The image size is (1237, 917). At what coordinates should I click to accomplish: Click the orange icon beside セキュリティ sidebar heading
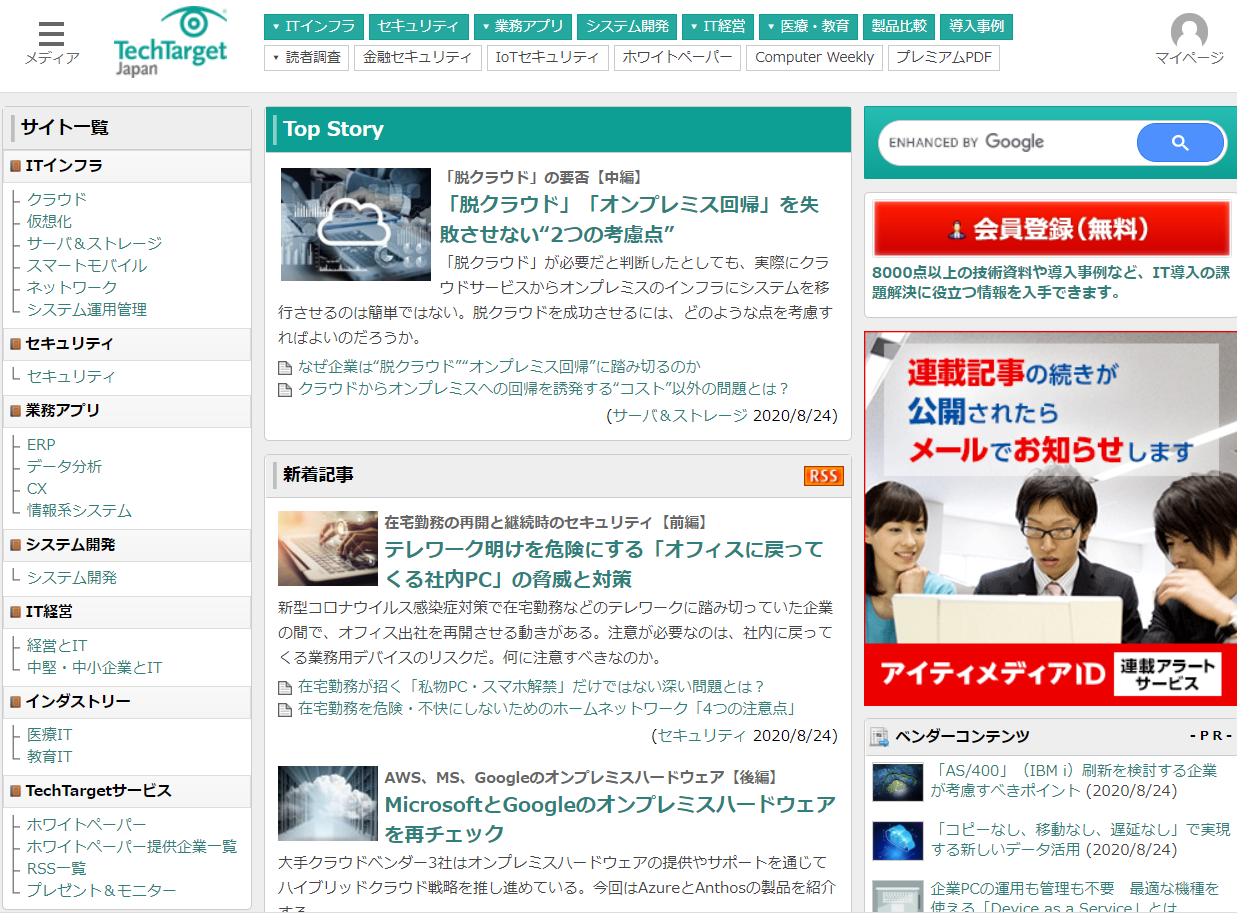tap(16, 343)
